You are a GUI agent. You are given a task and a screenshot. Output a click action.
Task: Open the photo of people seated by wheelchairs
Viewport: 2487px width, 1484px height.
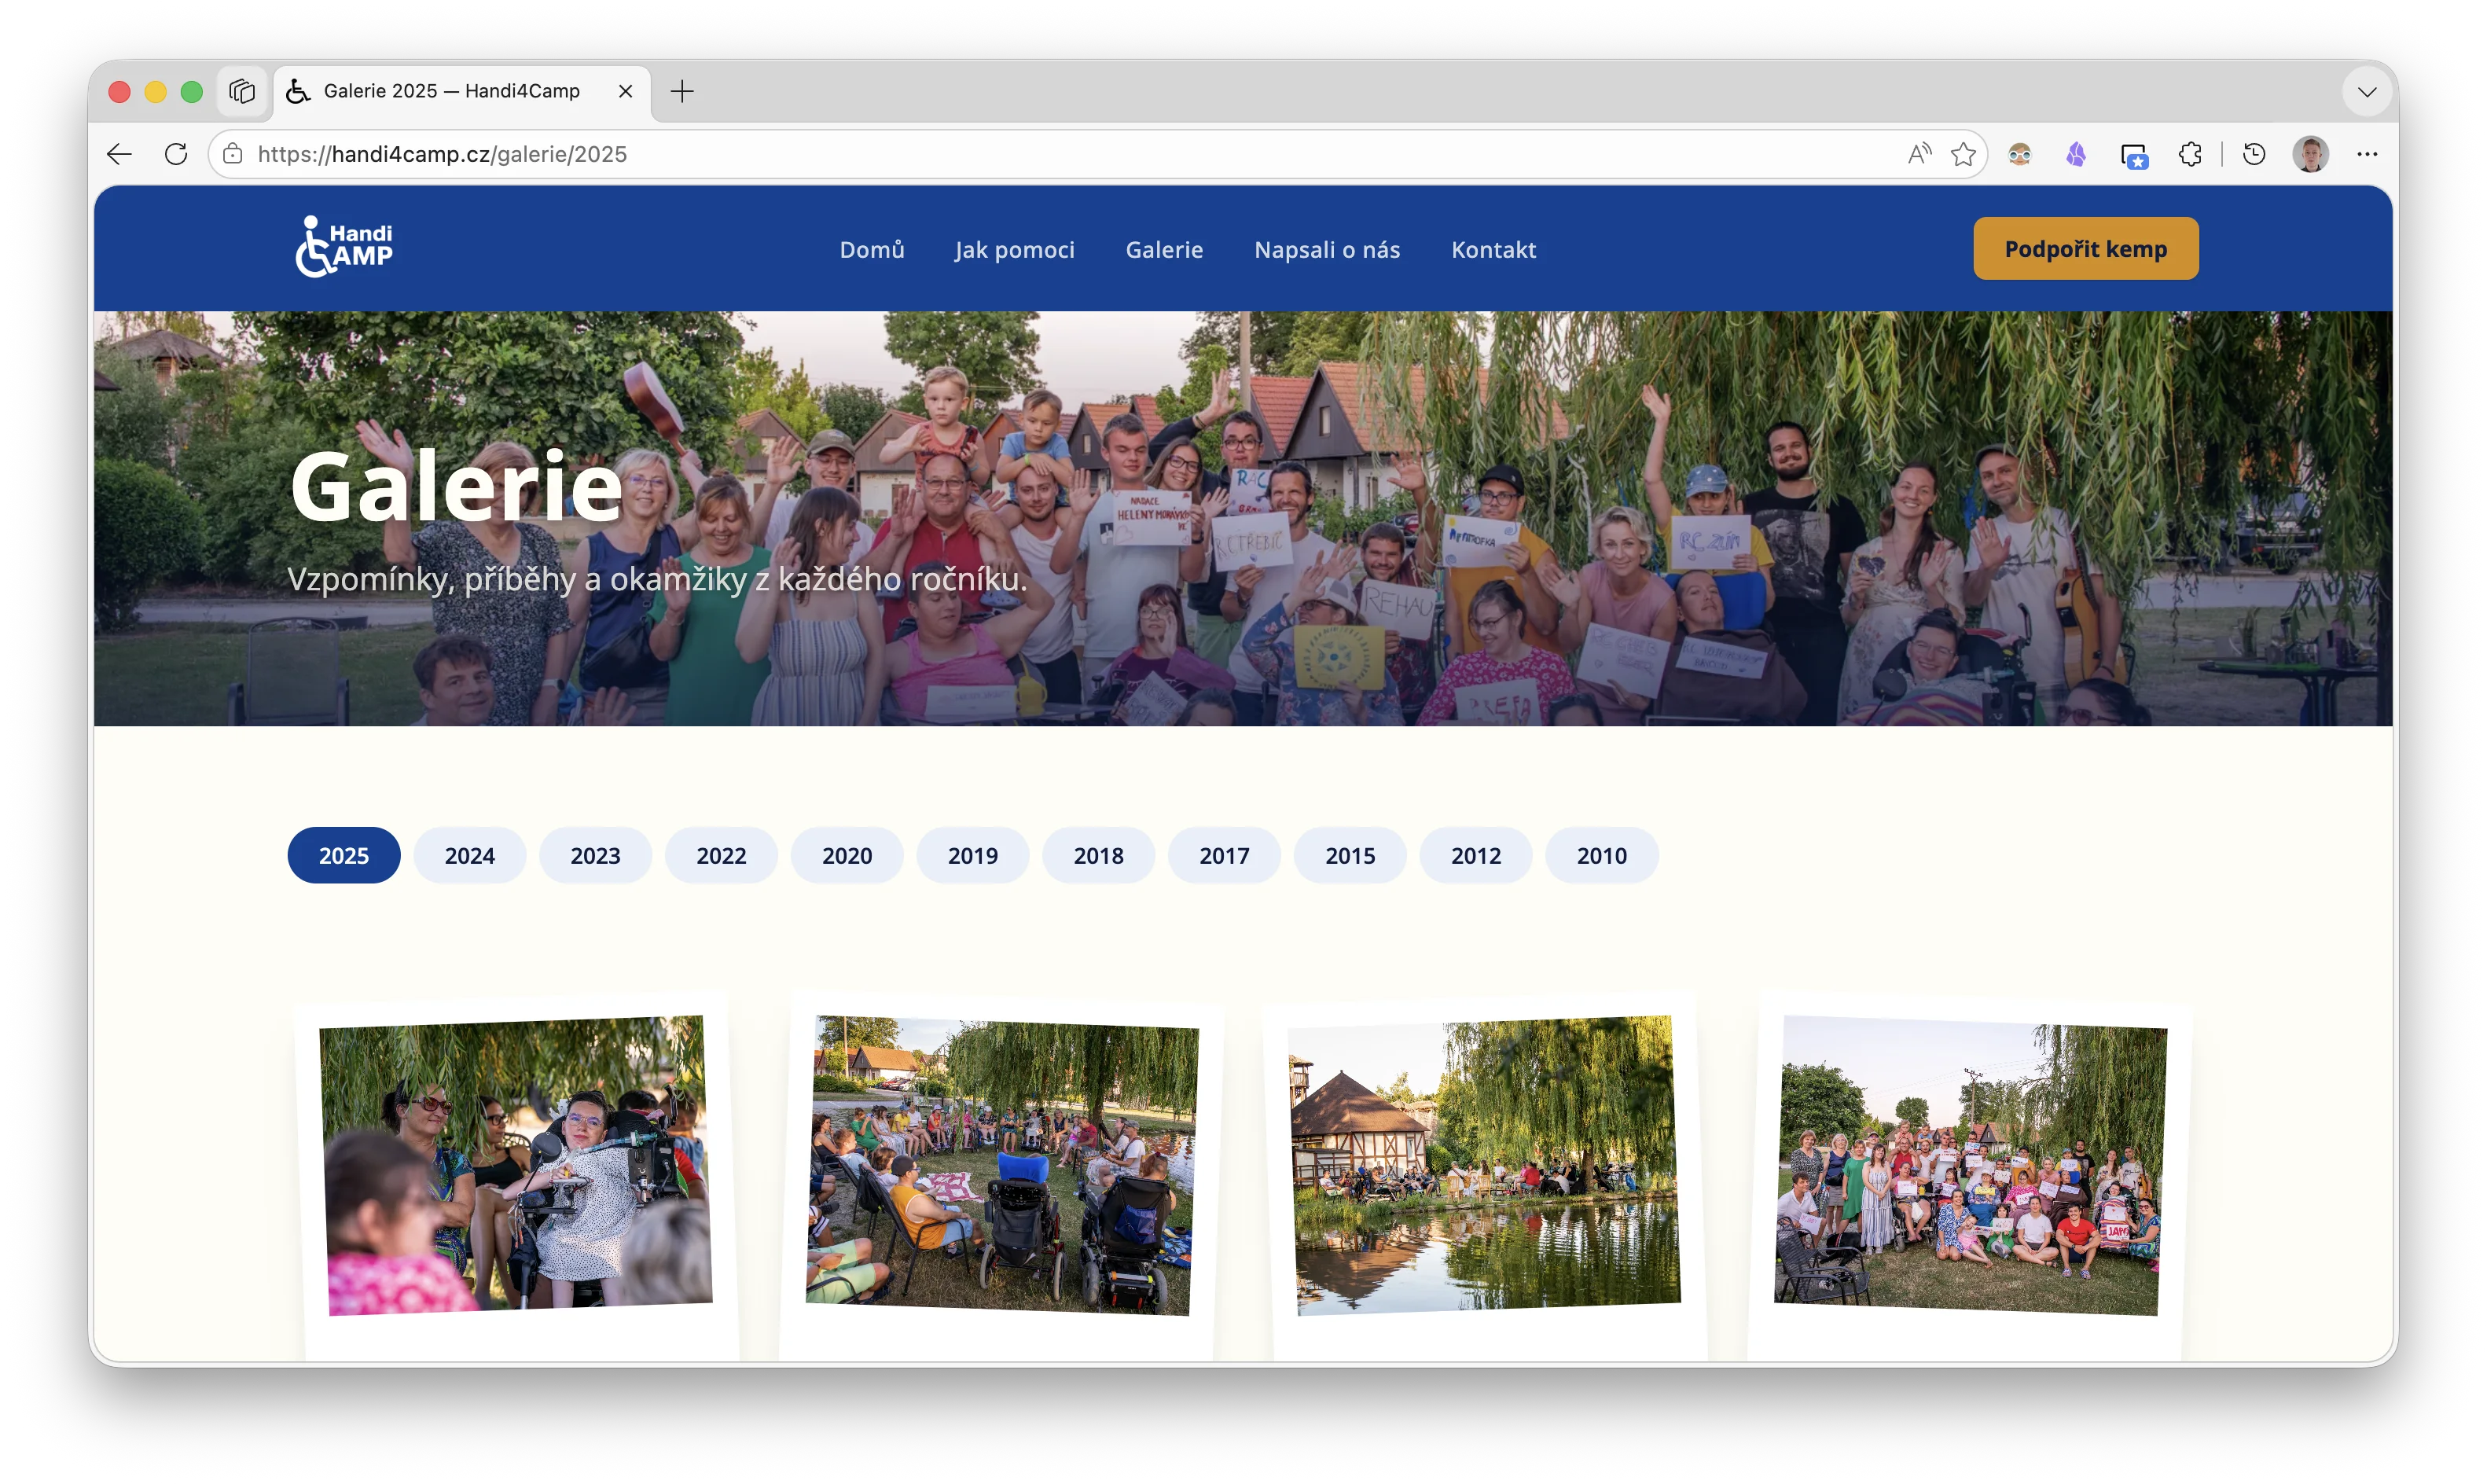coord(1002,1165)
